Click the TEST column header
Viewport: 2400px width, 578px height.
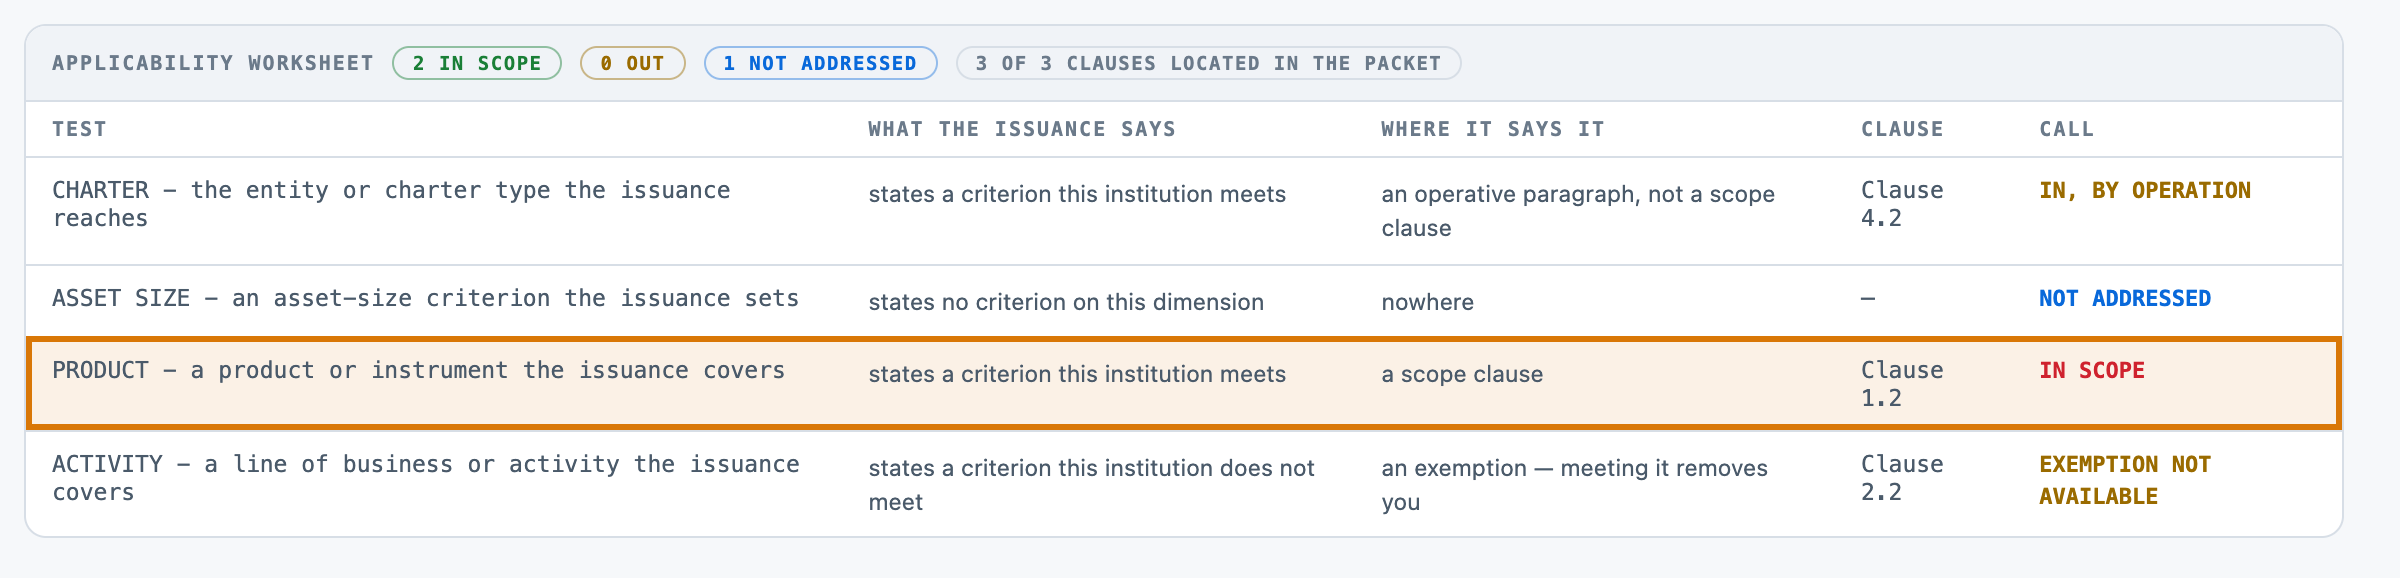(x=79, y=129)
